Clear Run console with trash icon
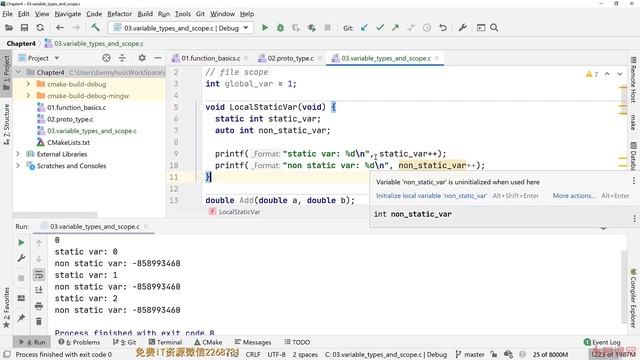Screen dimensions: 640x360 click(x=39, y=322)
